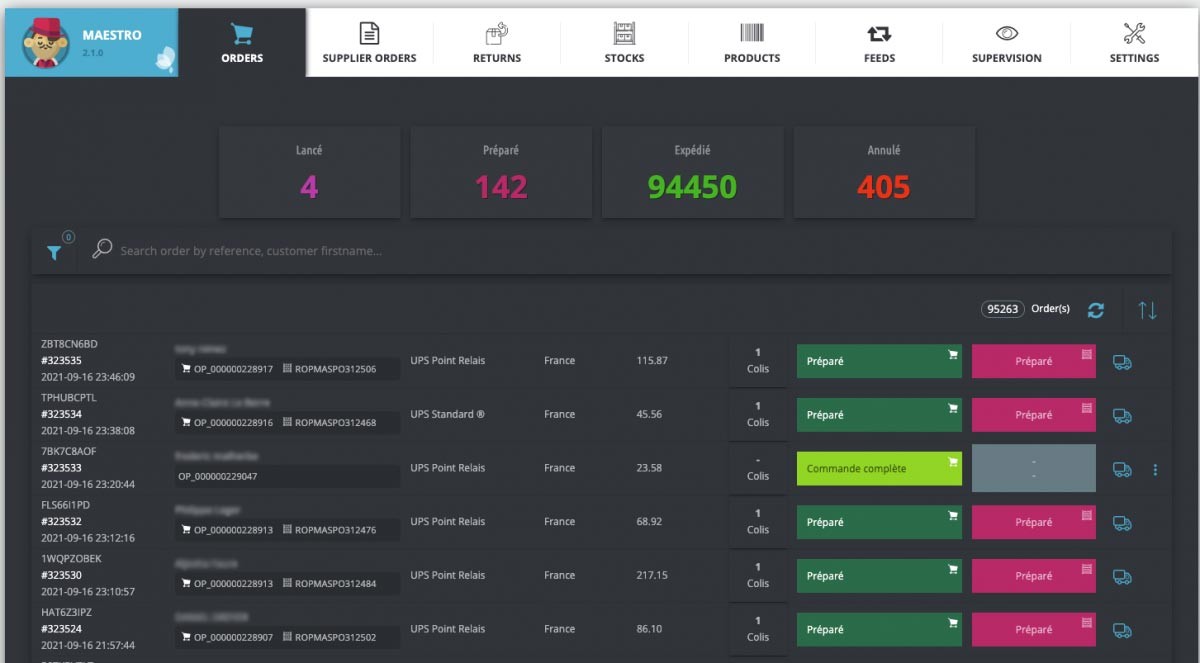Image resolution: width=1200 pixels, height=663 pixels.
Task: Click truck icon for order #323533
Action: [1122, 469]
